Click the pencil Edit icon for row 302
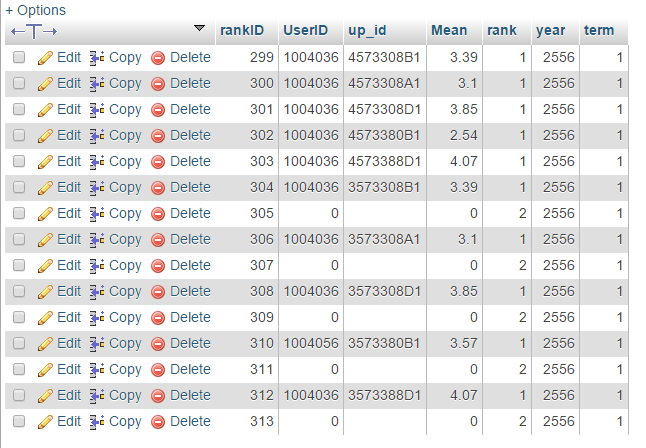 45,136
